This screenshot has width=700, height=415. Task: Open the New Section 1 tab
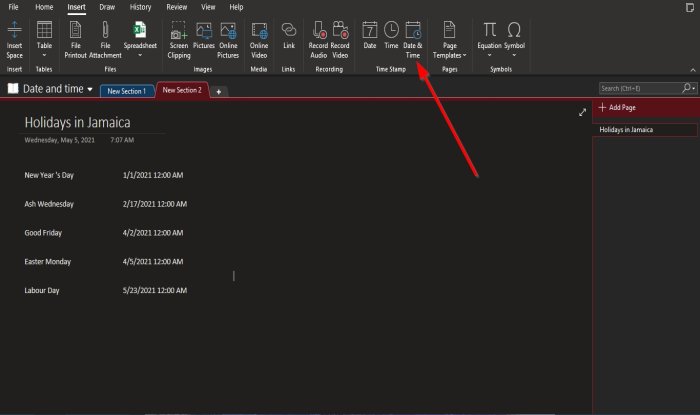click(127, 91)
